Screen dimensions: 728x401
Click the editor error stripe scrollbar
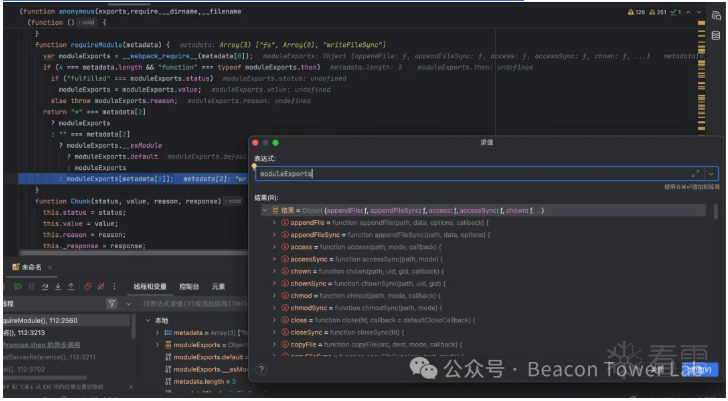(702, 79)
